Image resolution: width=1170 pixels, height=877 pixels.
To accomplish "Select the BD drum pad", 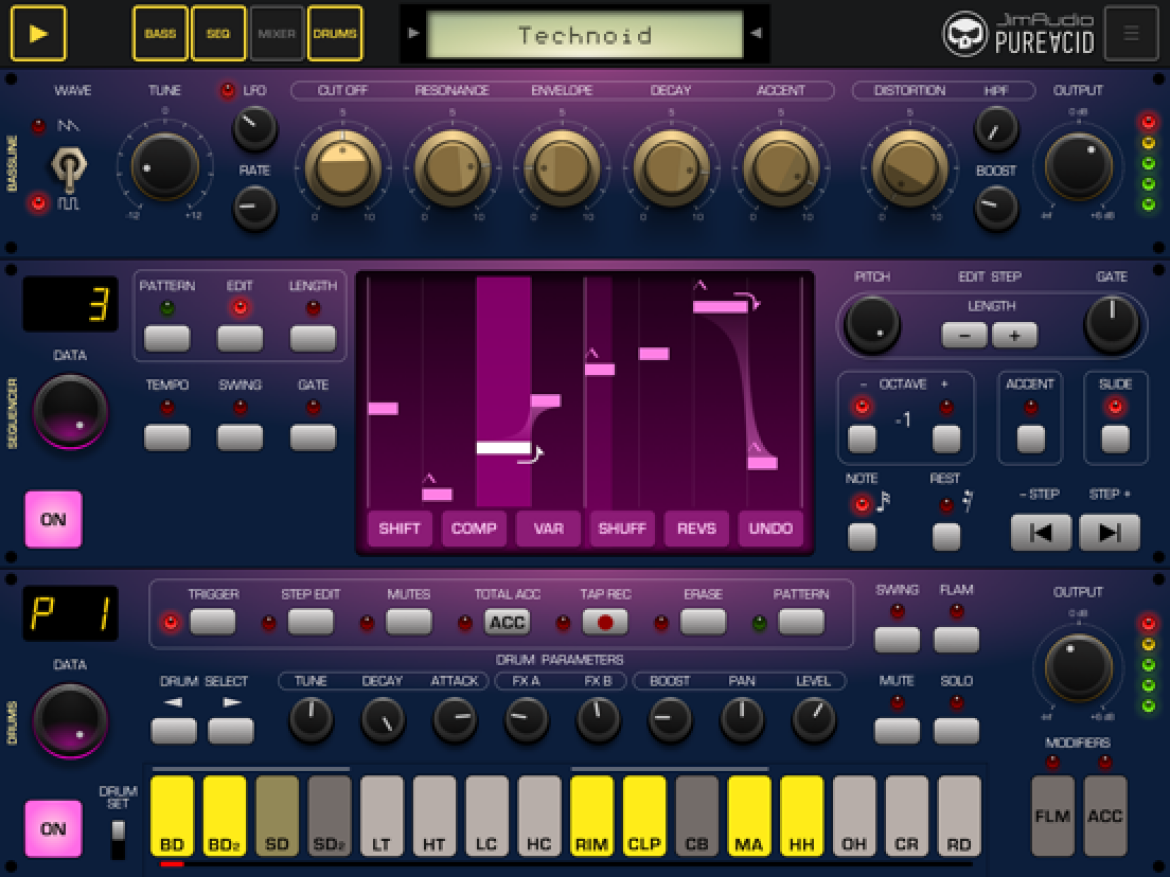I will click(x=172, y=815).
